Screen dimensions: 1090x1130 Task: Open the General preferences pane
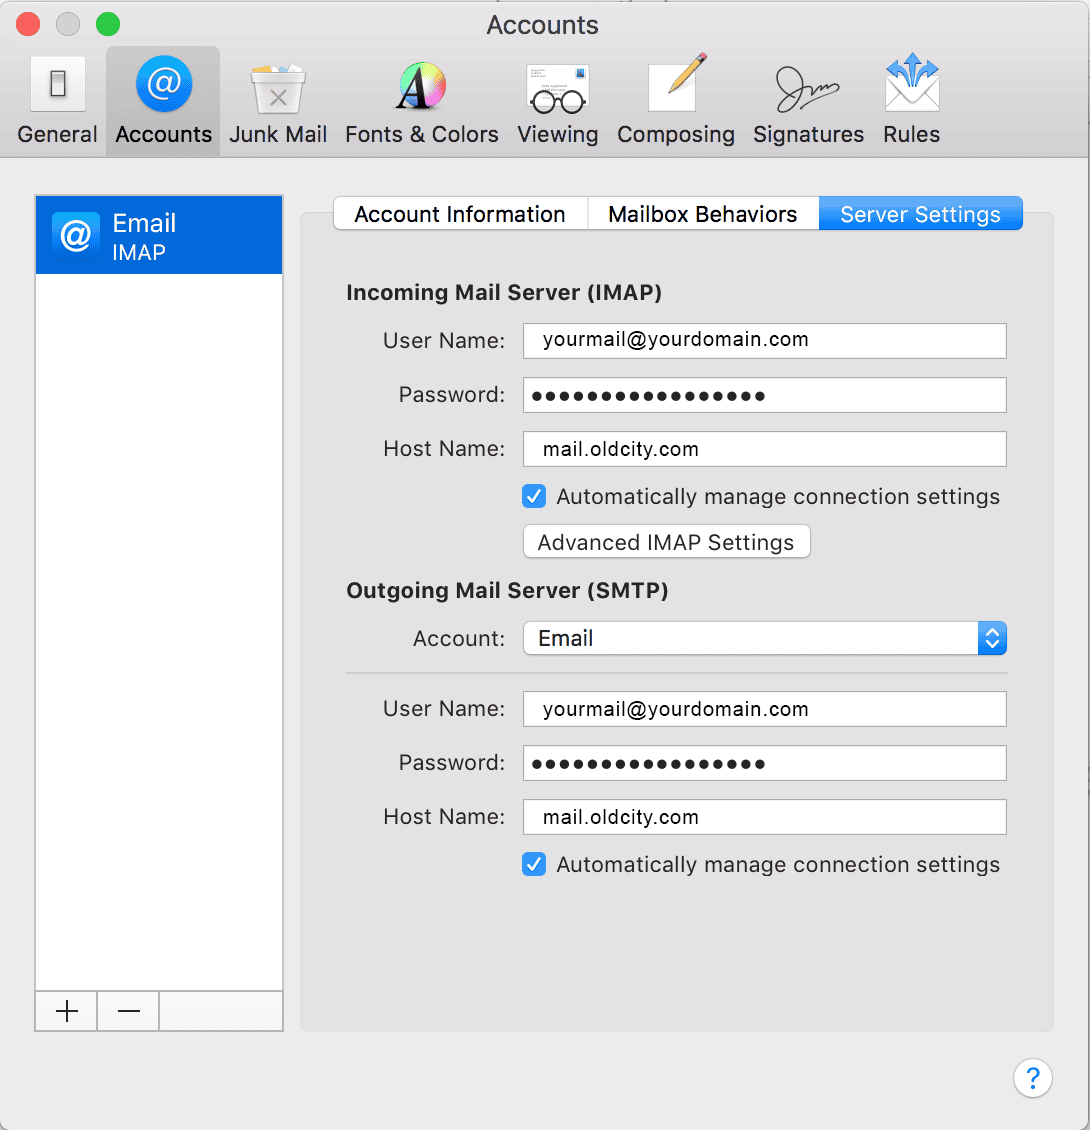point(57,101)
